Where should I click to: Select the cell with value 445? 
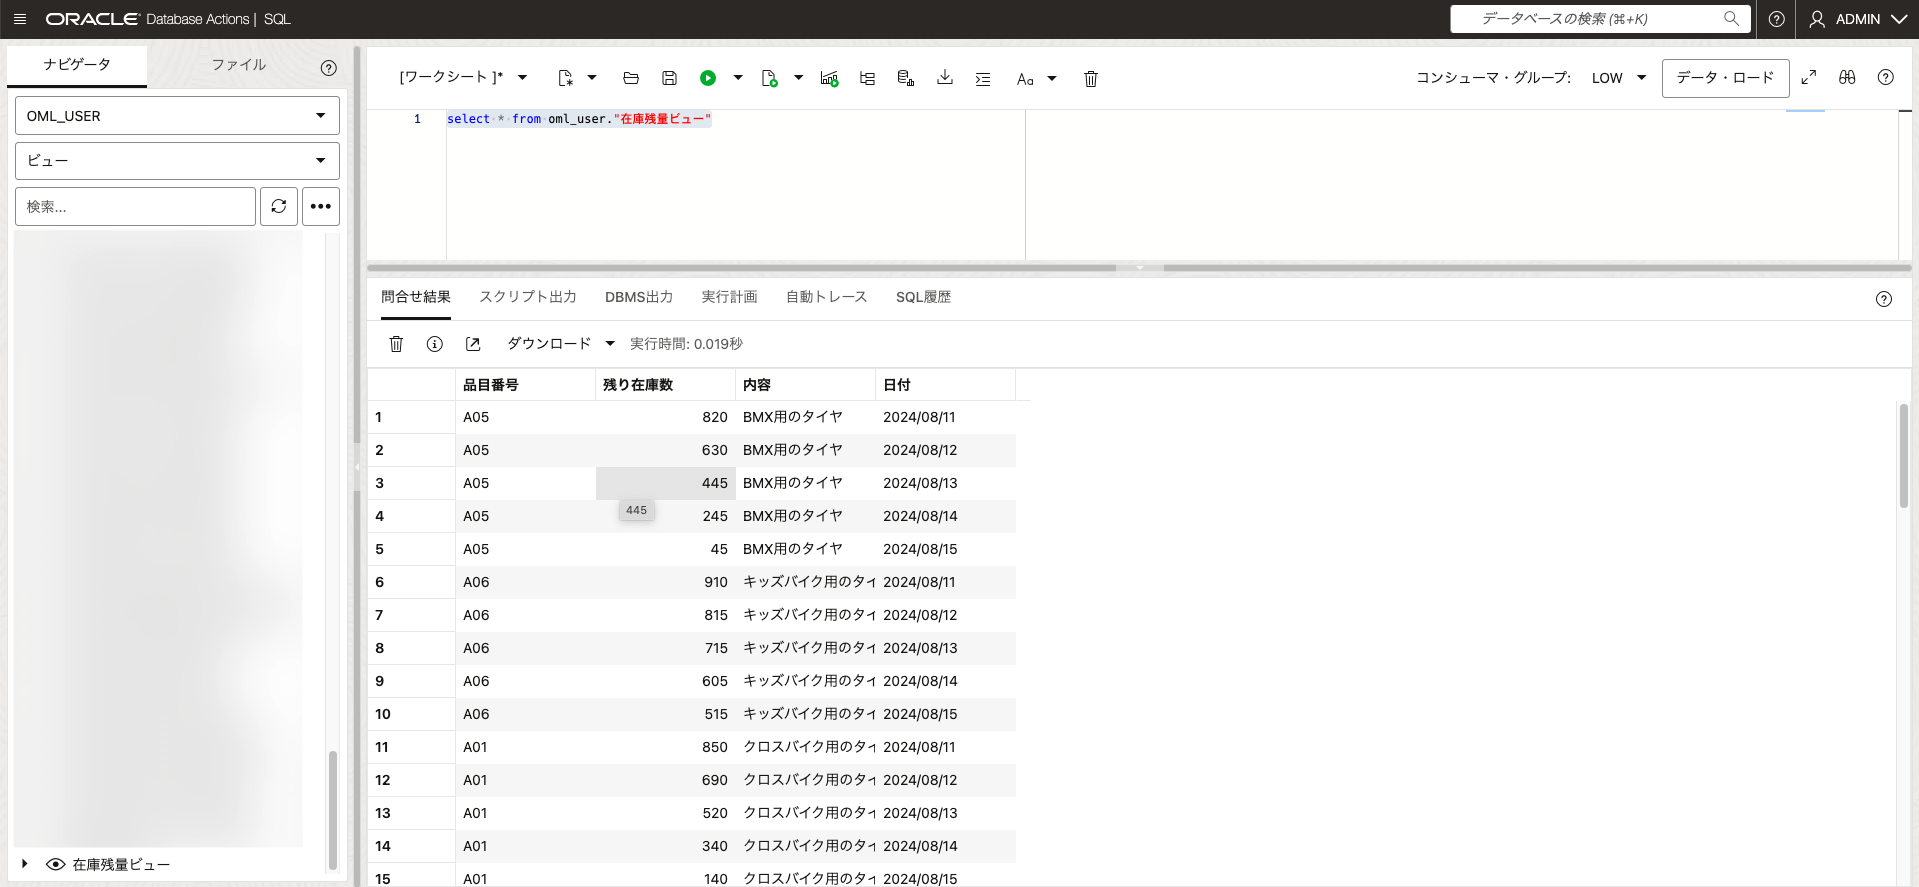pyautogui.click(x=666, y=483)
